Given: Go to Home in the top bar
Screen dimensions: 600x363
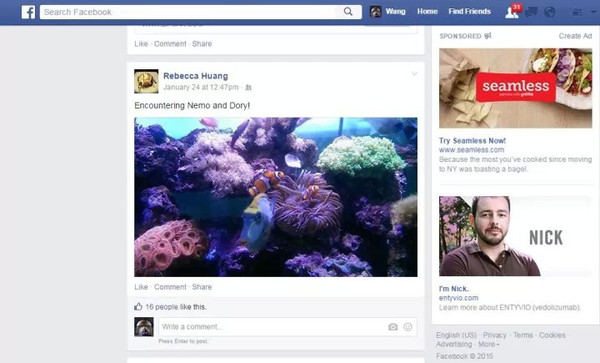Looking at the screenshot, I should point(427,11).
